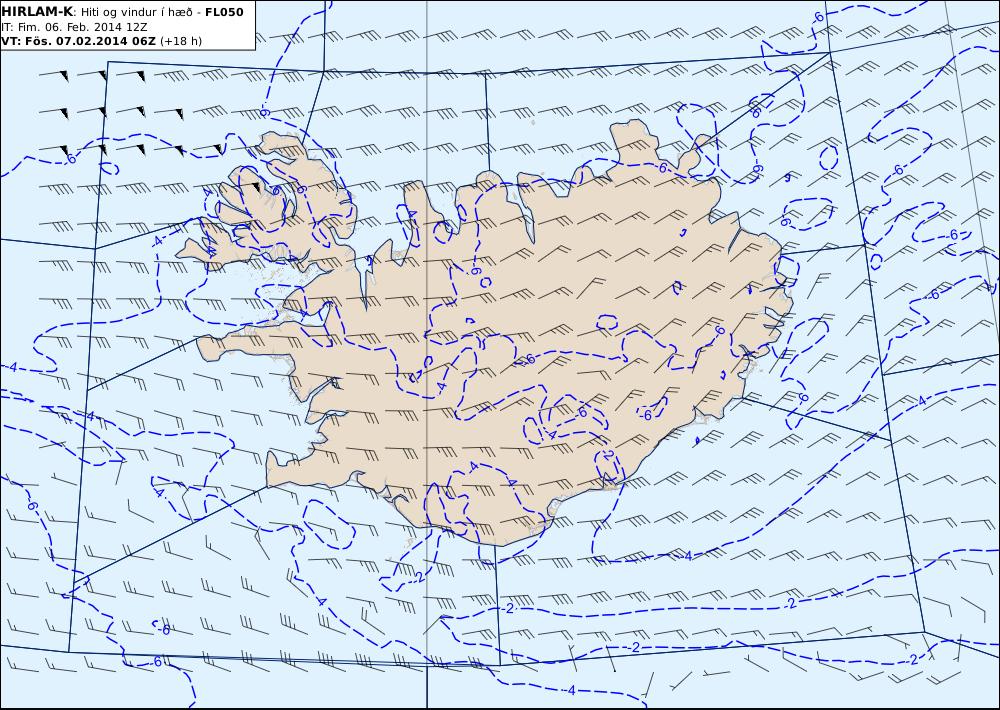The height and width of the screenshot is (710, 1000).
Task: Select the FL050 flight level label
Action: coord(224,12)
